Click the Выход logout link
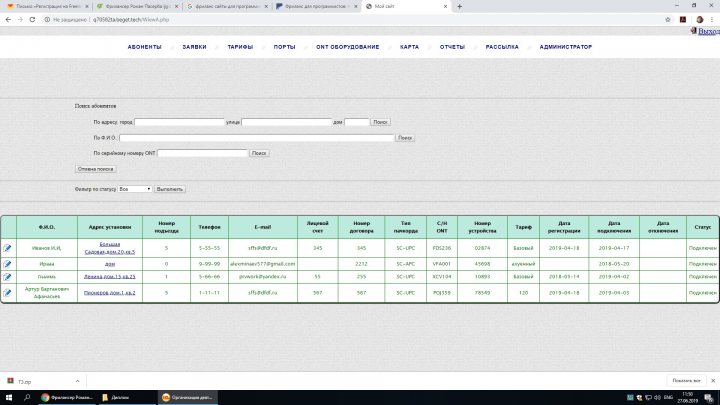This screenshot has height=405, width=720. (709, 31)
